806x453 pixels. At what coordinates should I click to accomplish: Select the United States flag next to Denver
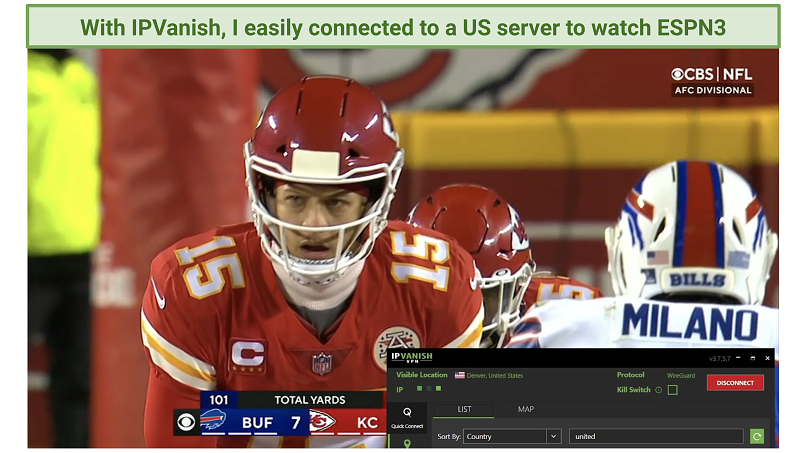pos(460,375)
